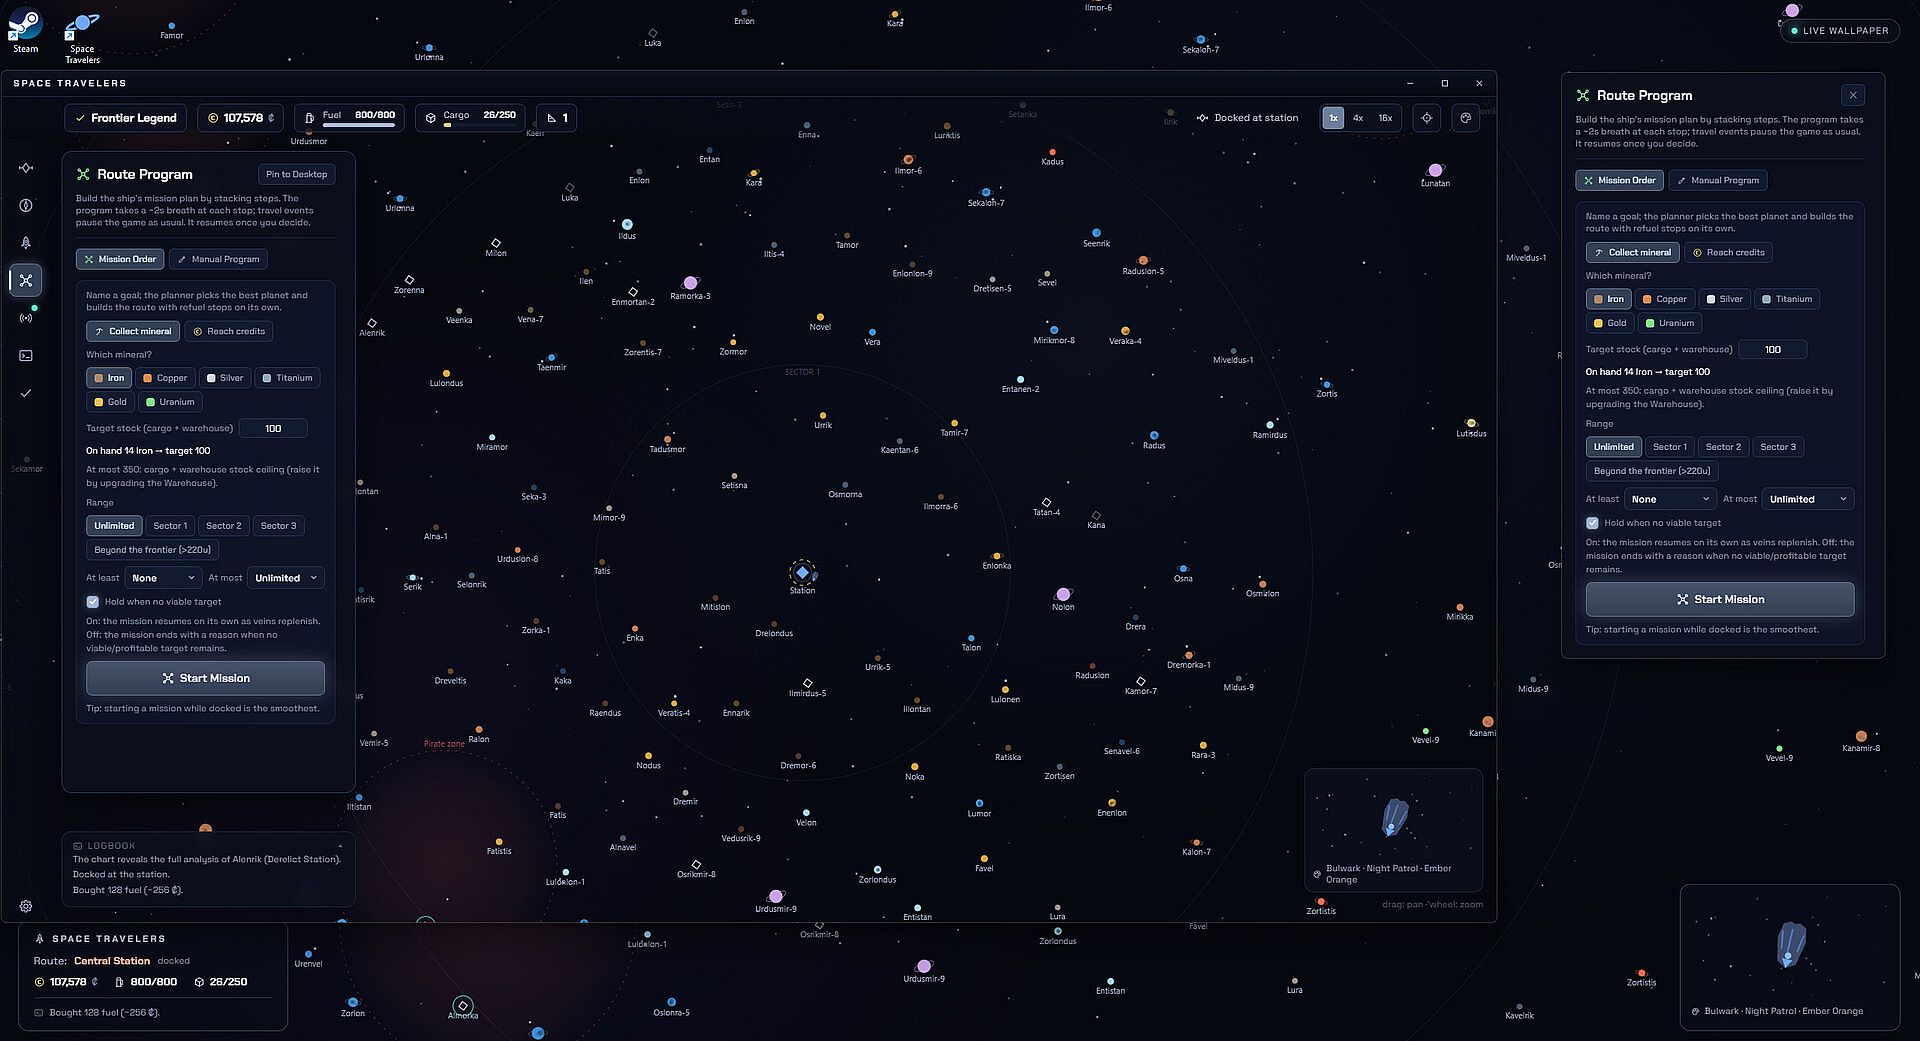
Task: Select the active Route Program sidebar icon
Action: click(x=26, y=280)
